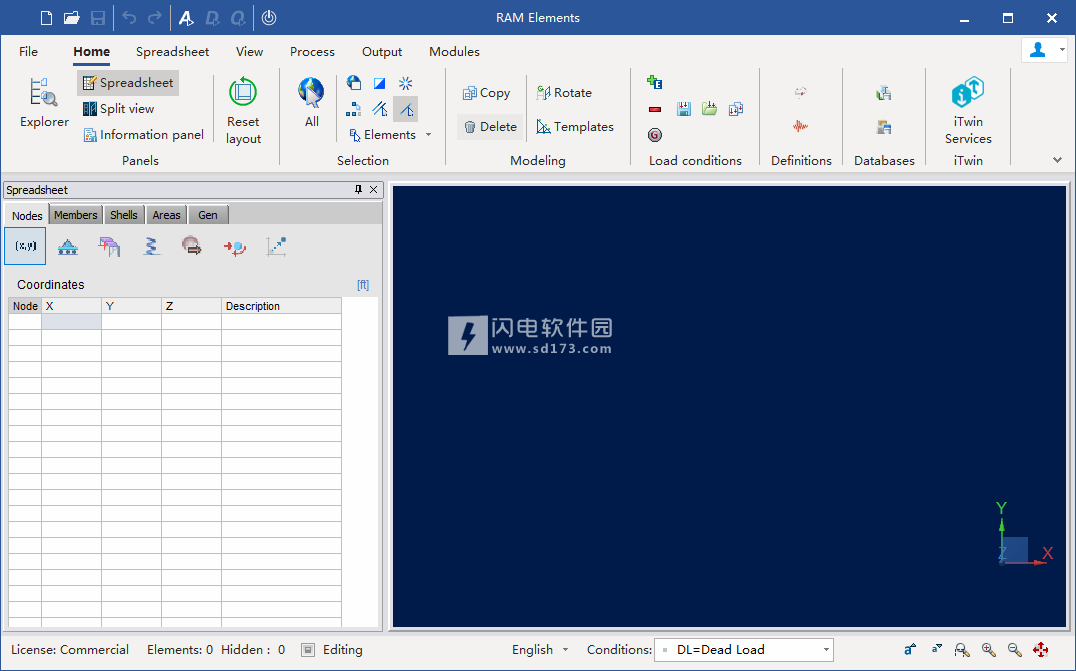The height and width of the screenshot is (671, 1076).
Task: Open the Explorer panel
Action: click(44, 103)
